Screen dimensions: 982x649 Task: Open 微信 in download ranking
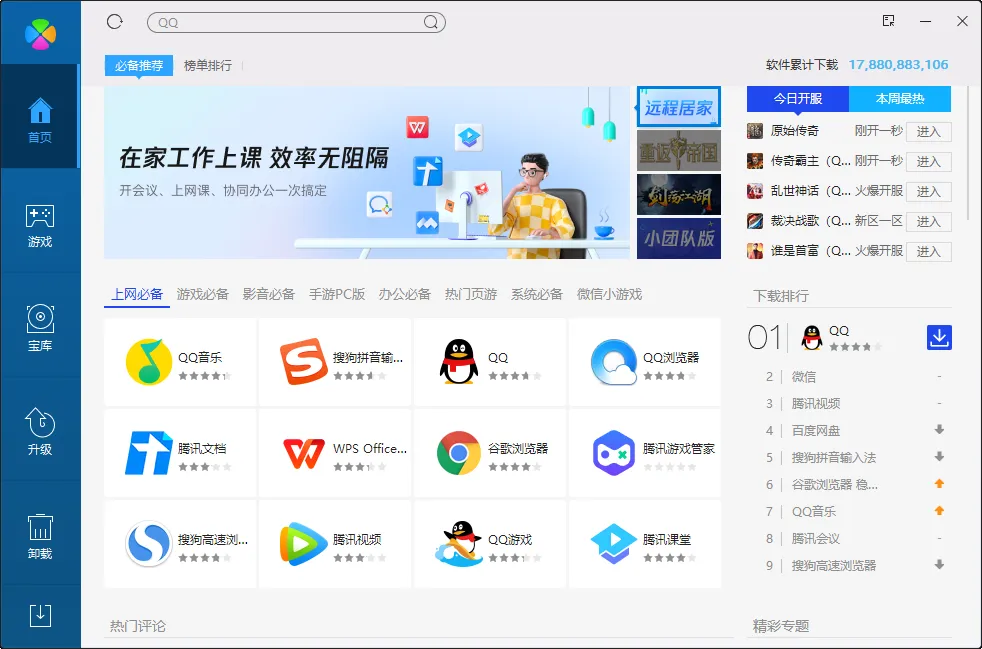[x=804, y=376]
